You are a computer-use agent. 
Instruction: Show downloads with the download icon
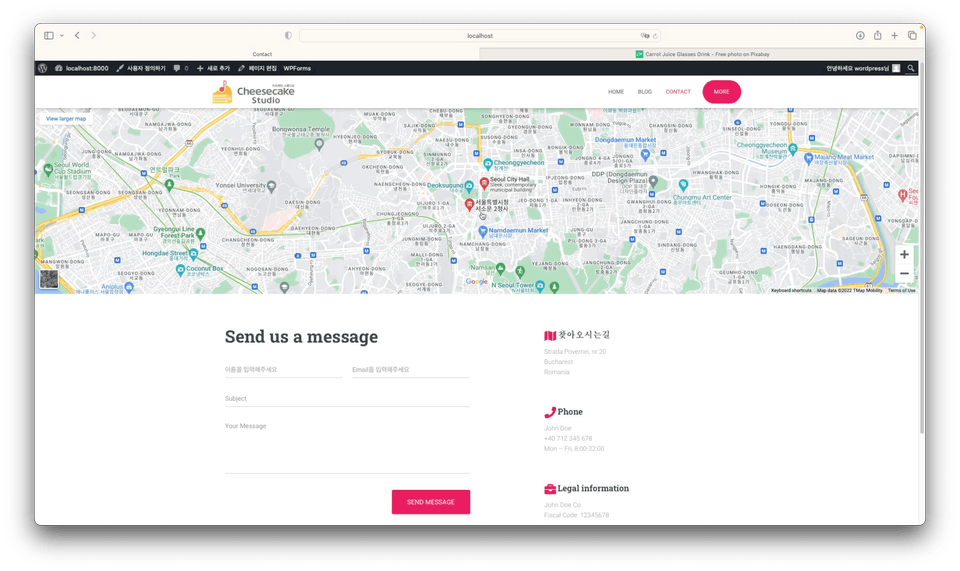(860, 35)
